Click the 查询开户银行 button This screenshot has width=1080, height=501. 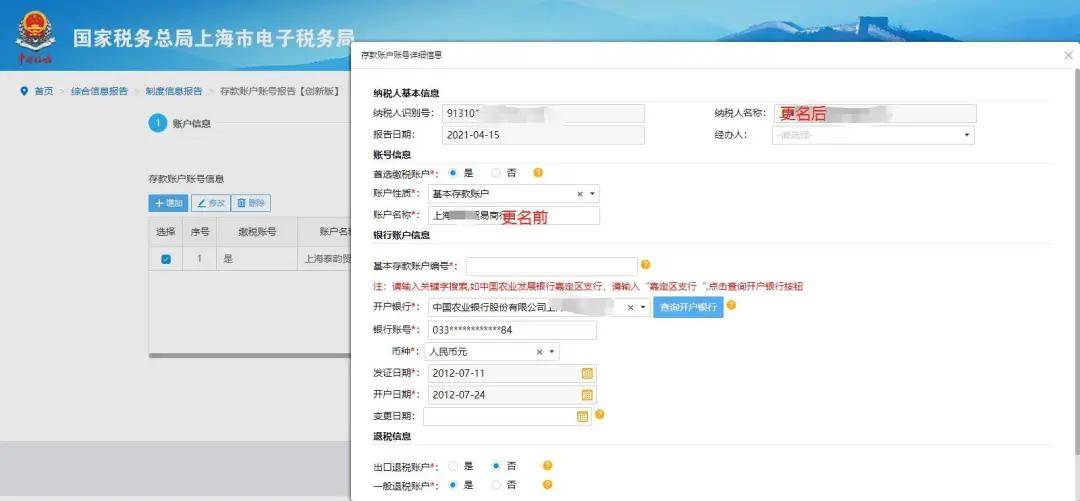[688, 308]
